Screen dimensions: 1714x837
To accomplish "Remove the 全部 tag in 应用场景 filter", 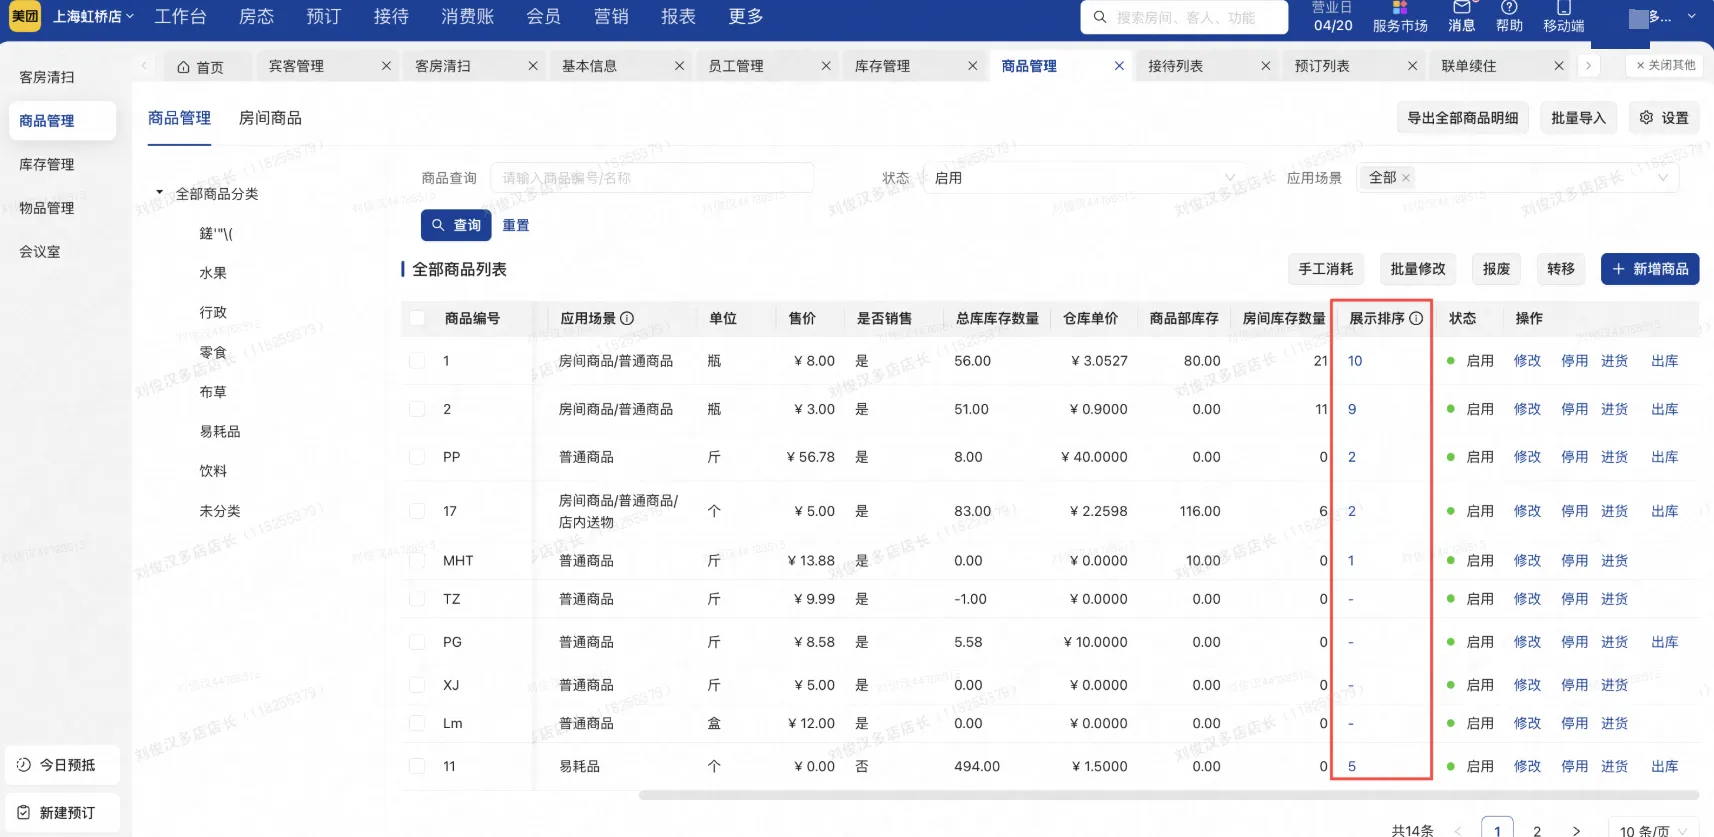I will pyautogui.click(x=1405, y=178).
